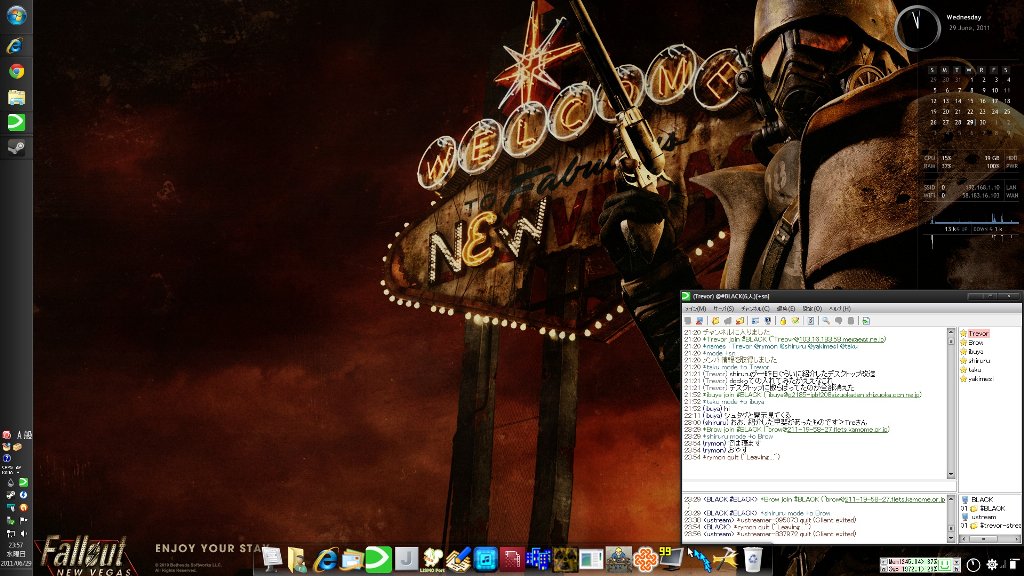The height and width of the screenshot is (576, 1024).
Task: Open the Edit (E) menu in LimeChat
Action: coord(786,308)
